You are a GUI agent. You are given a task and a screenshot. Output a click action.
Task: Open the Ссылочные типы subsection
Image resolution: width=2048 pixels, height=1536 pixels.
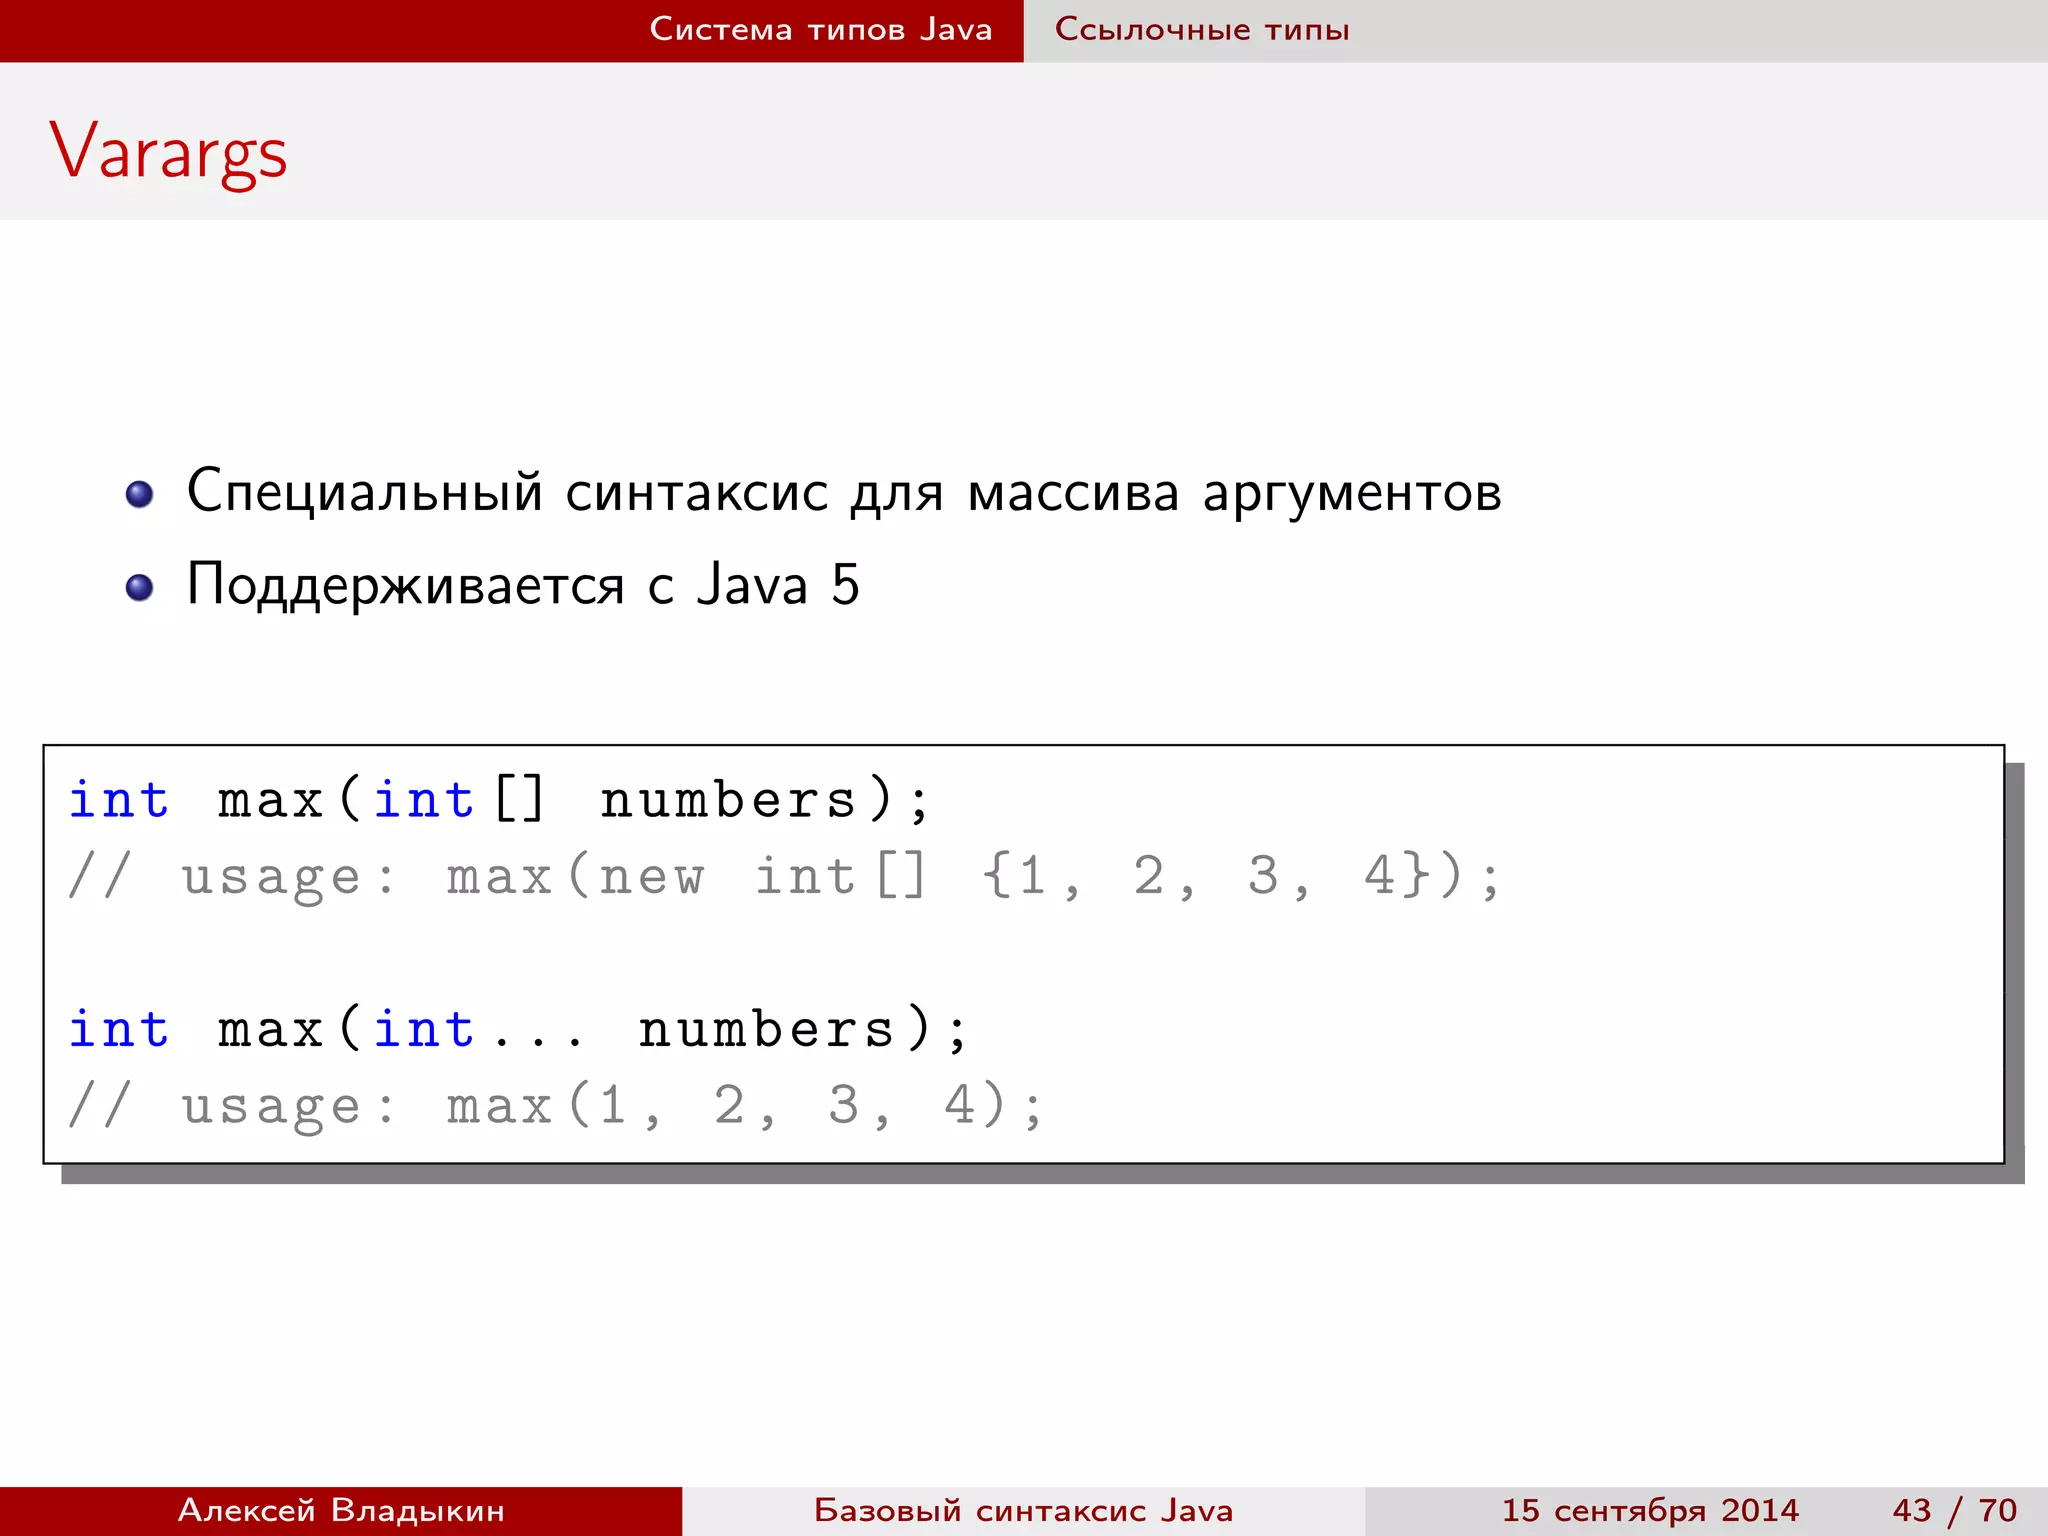point(1202,29)
